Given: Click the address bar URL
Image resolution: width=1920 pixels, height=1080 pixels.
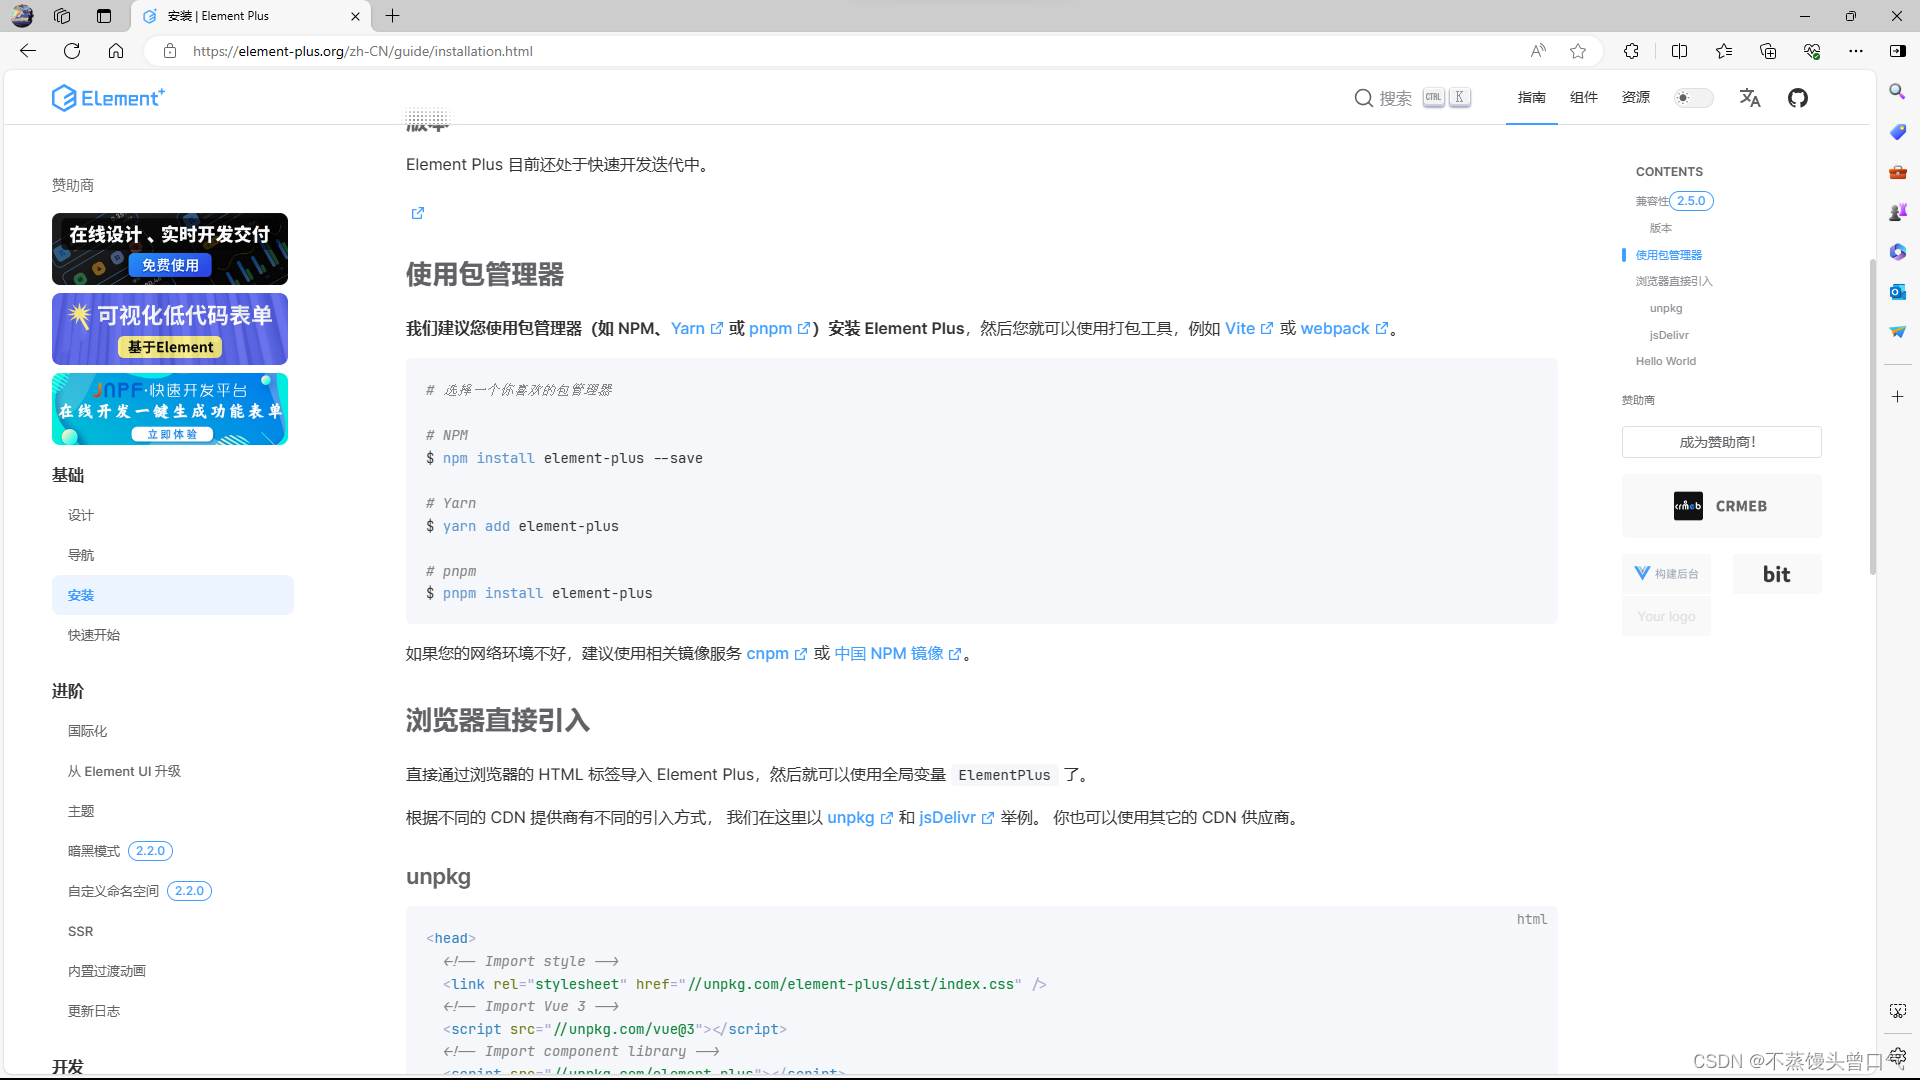Looking at the screenshot, I should pyautogui.click(x=362, y=51).
